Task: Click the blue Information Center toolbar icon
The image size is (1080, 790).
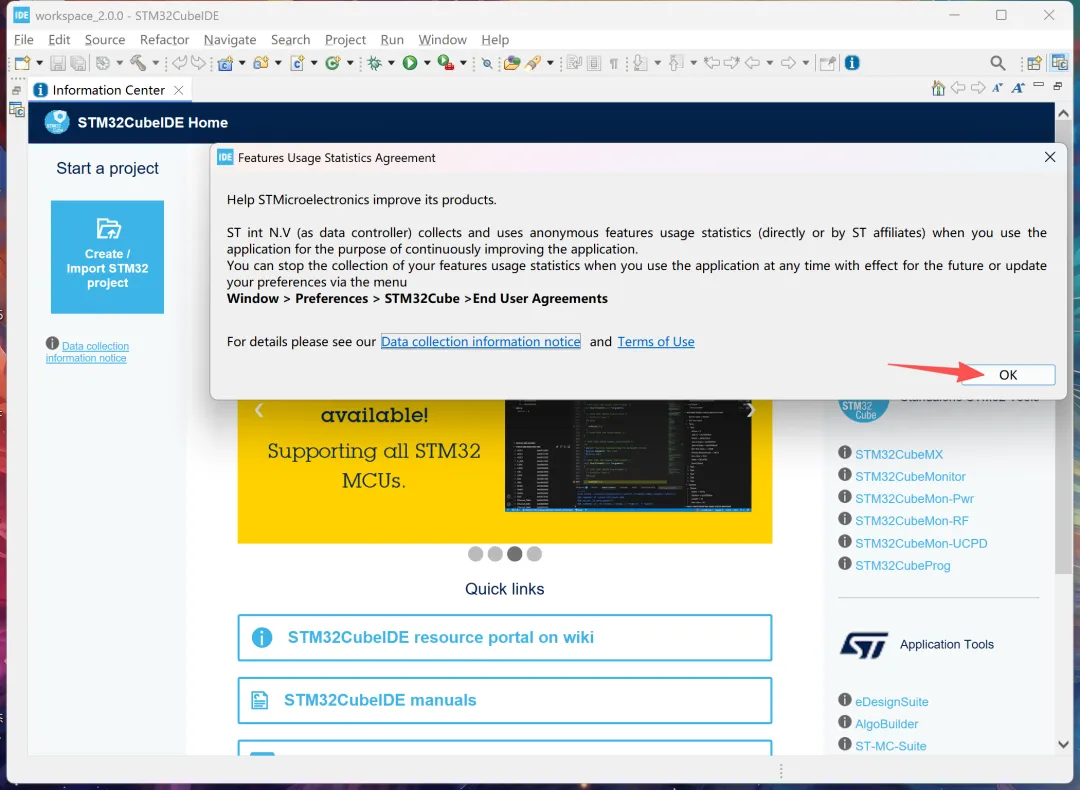Action: [852, 63]
